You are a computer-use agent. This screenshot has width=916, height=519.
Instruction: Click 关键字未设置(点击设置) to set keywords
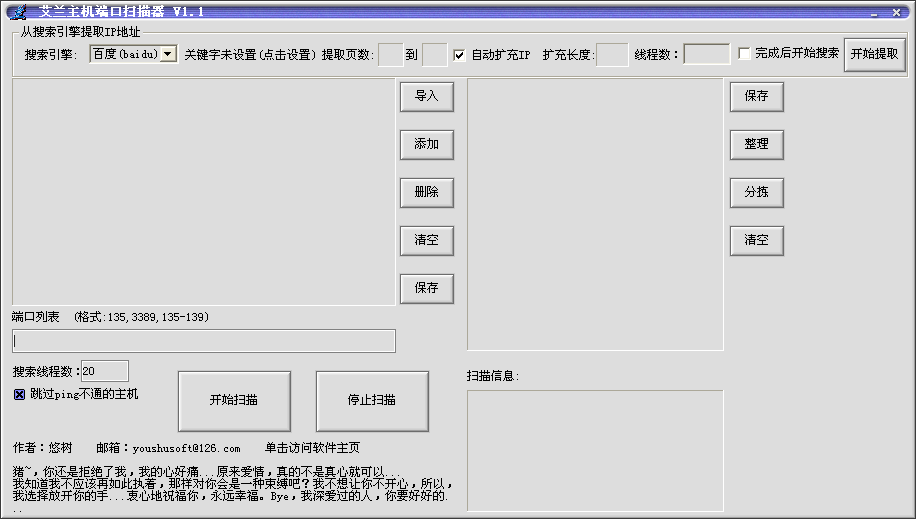click(x=250, y=54)
